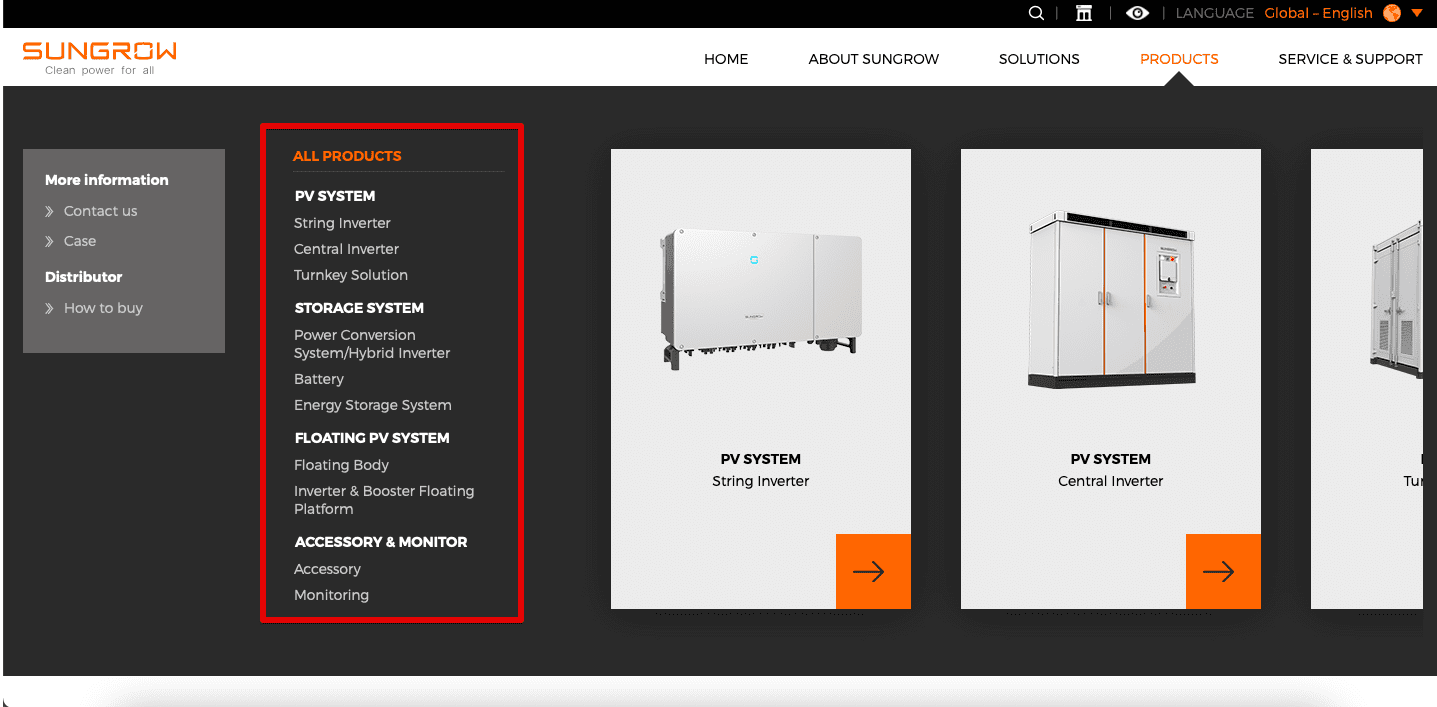This screenshot has height=707, width=1437.
Task: Click the partially visible third product card image
Action: pyautogui.click(x=1395, y=300)
